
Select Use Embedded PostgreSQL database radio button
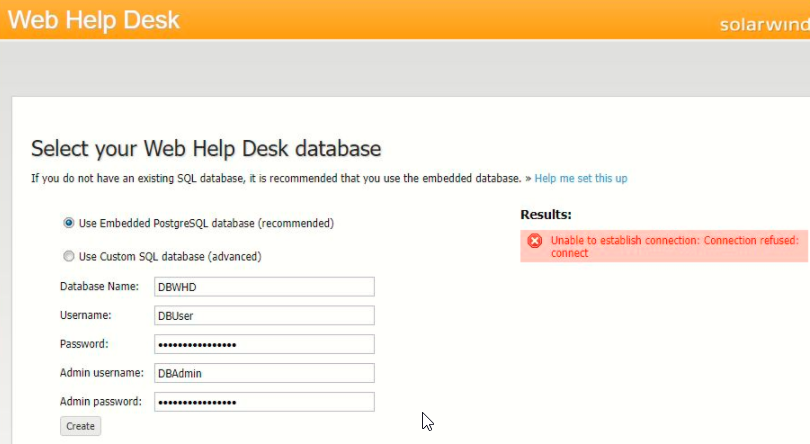pyautogui.click(x=69, y=223)
